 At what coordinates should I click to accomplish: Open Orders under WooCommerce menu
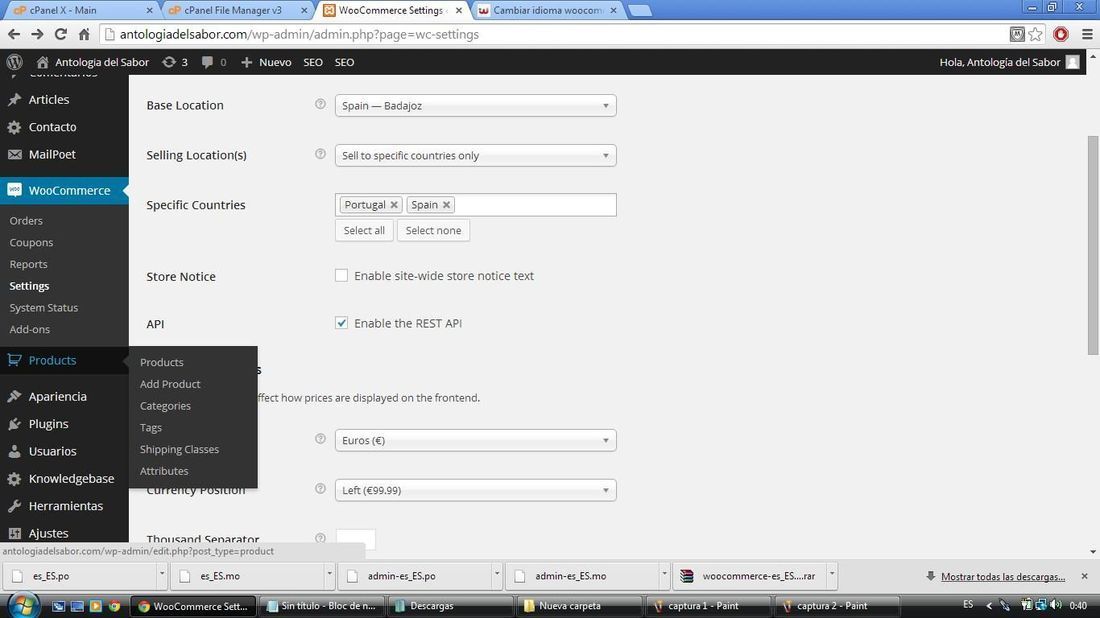click(26, 220)
